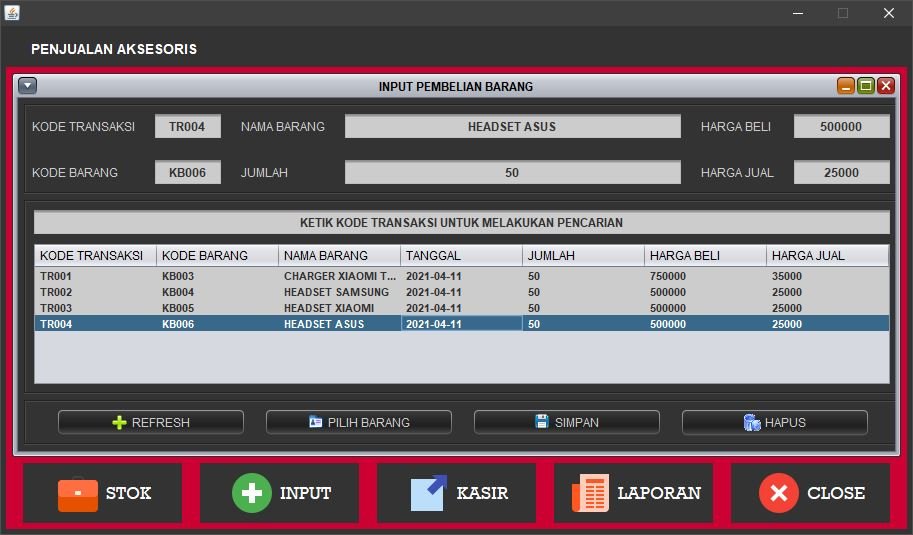913x535 pixels.
Task: Click the KODE TRANSAKSI input field
Action: point(187,127)
